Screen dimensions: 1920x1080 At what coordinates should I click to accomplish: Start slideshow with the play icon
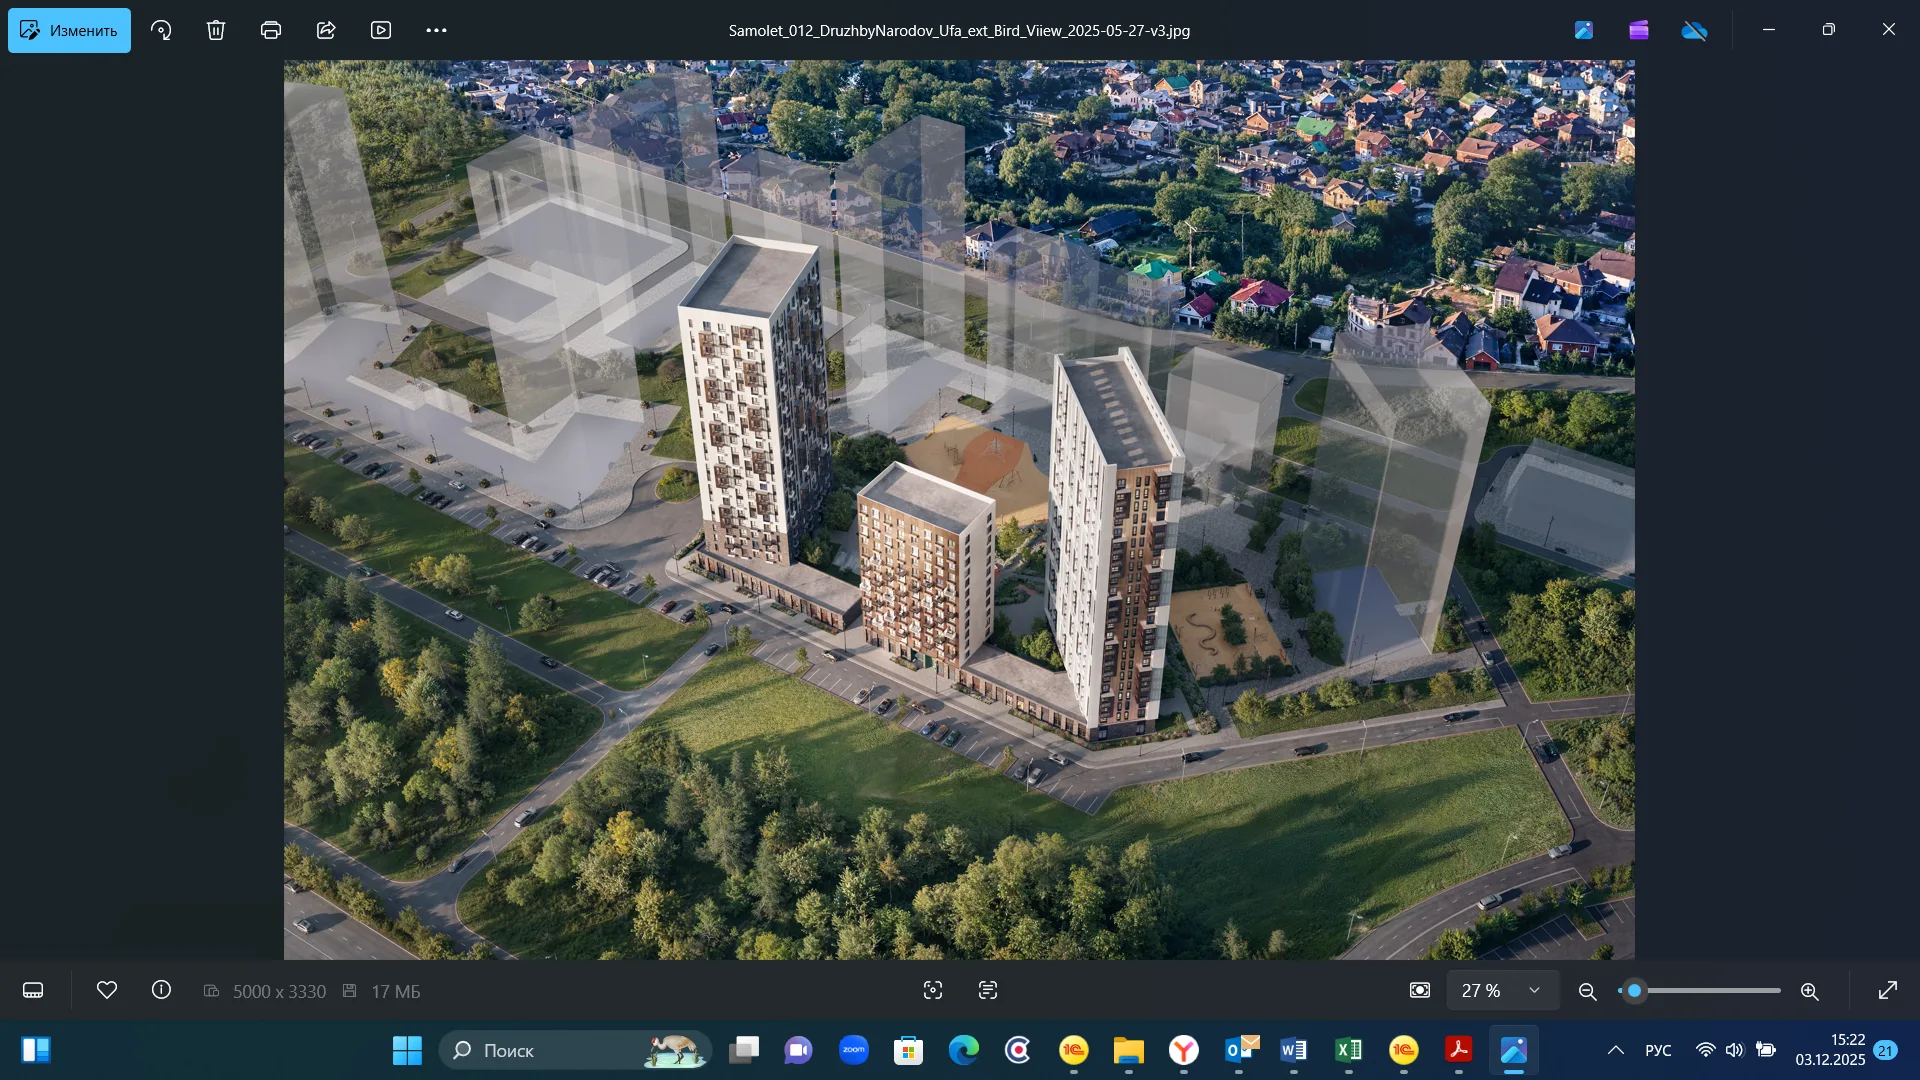click(x=381, y=30)
